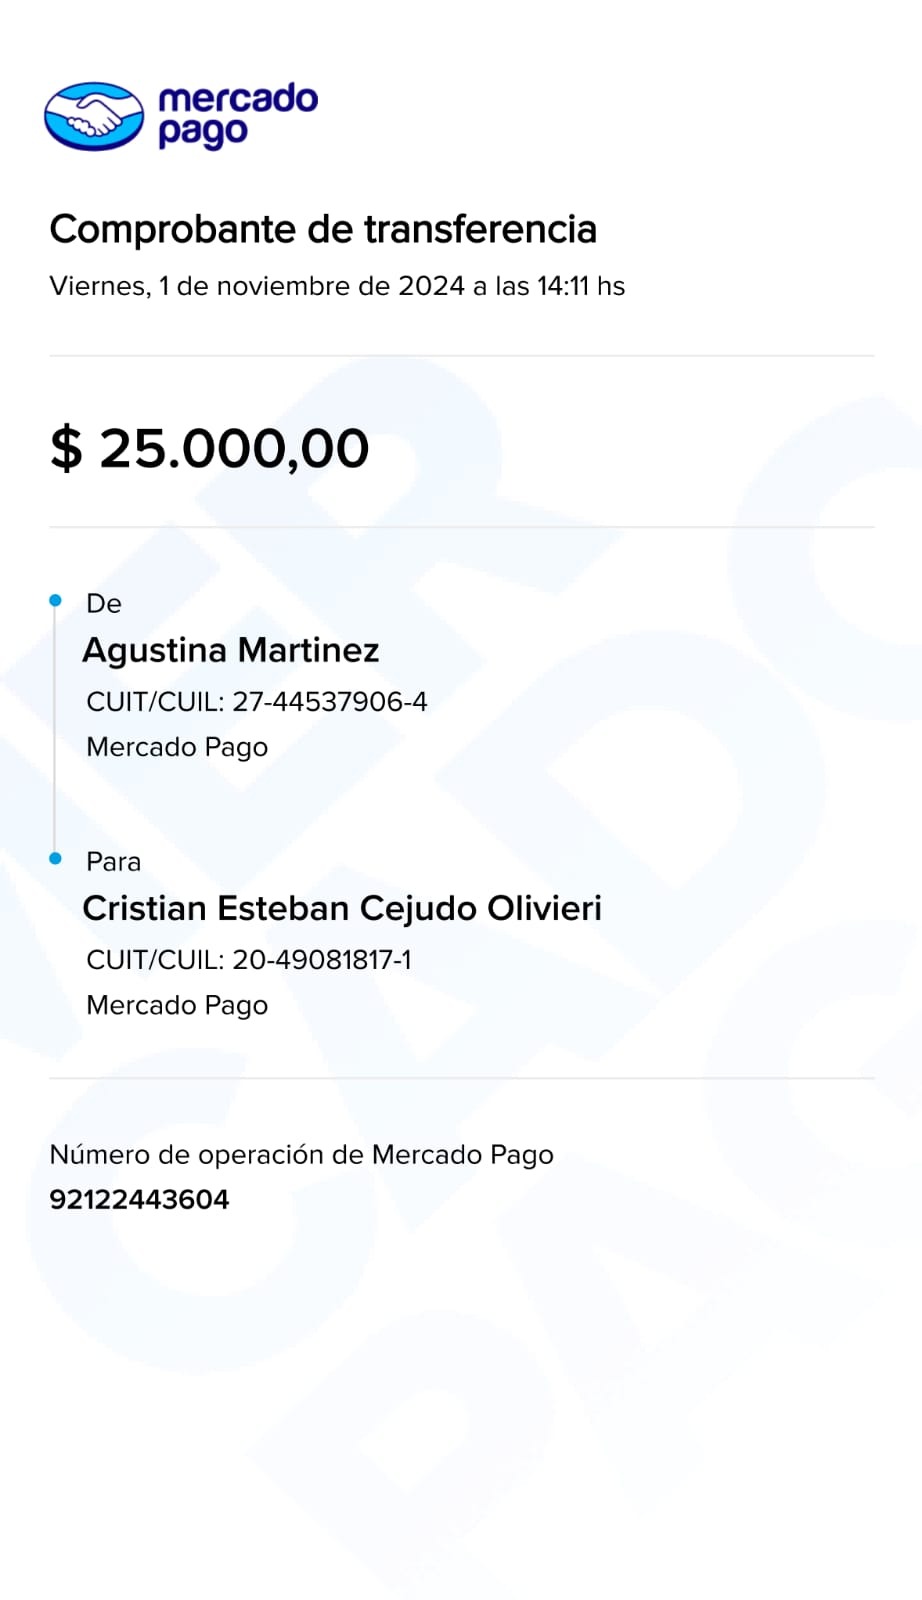
Task: Select the sender name Agustina Martinez
Action: [x=231, y=650]
